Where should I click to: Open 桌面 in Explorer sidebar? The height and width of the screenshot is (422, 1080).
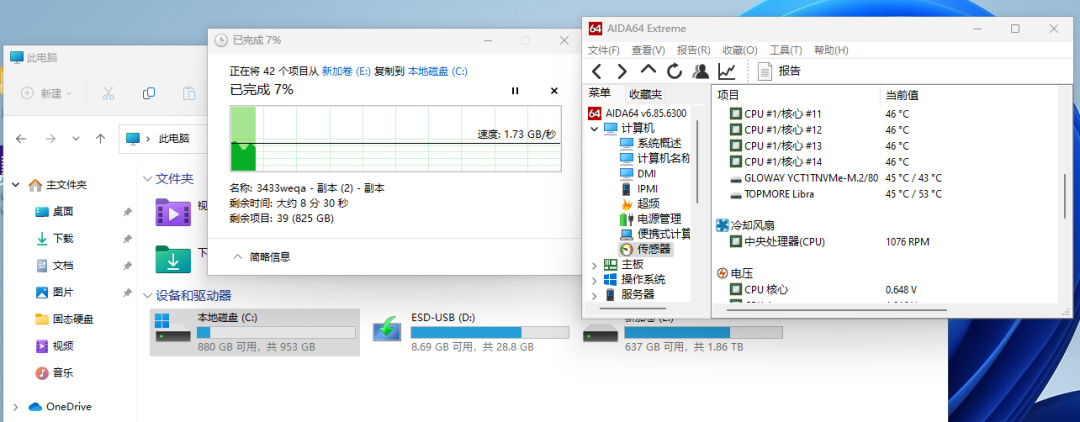[x=63, y=212]
